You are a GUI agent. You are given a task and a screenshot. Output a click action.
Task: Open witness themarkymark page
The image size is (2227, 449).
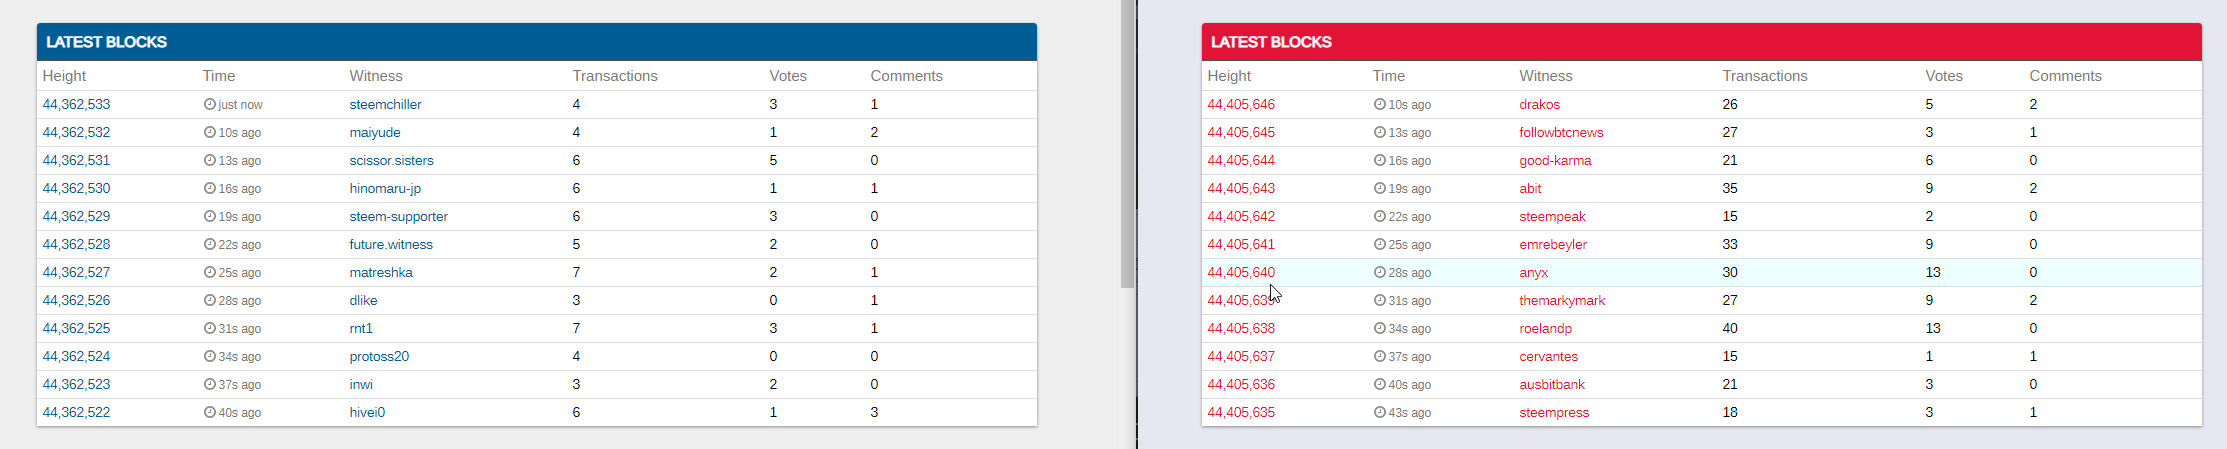coord(1562,300)
